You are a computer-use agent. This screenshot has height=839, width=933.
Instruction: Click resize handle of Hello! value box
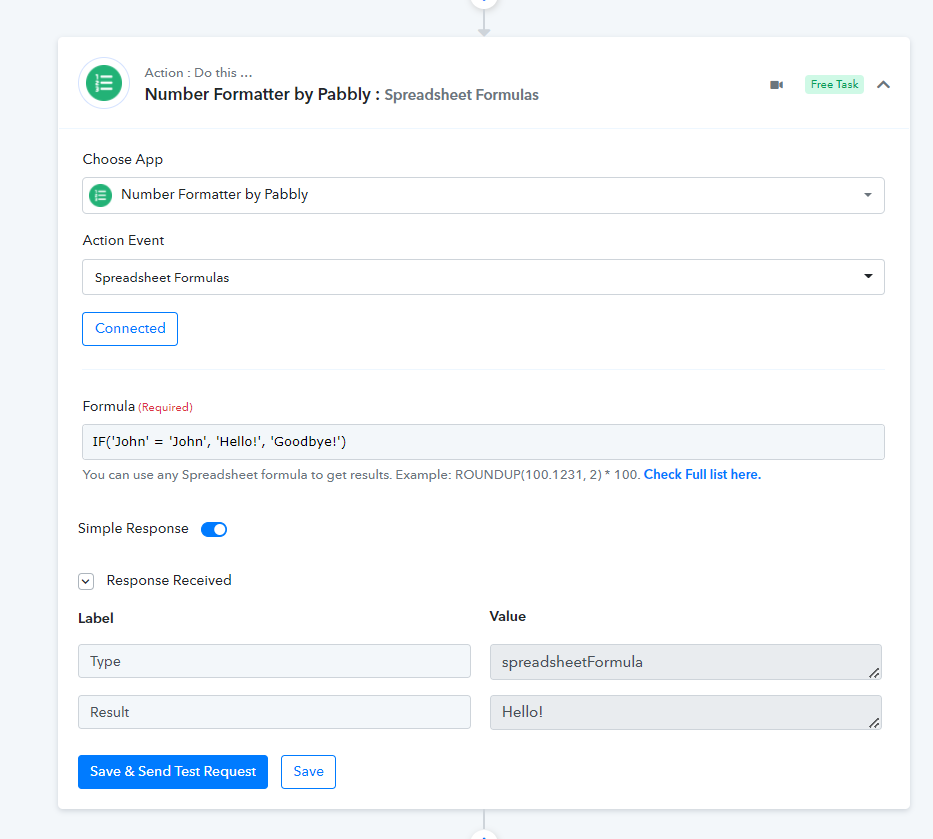pyautogui.click(x=874, y=723)
